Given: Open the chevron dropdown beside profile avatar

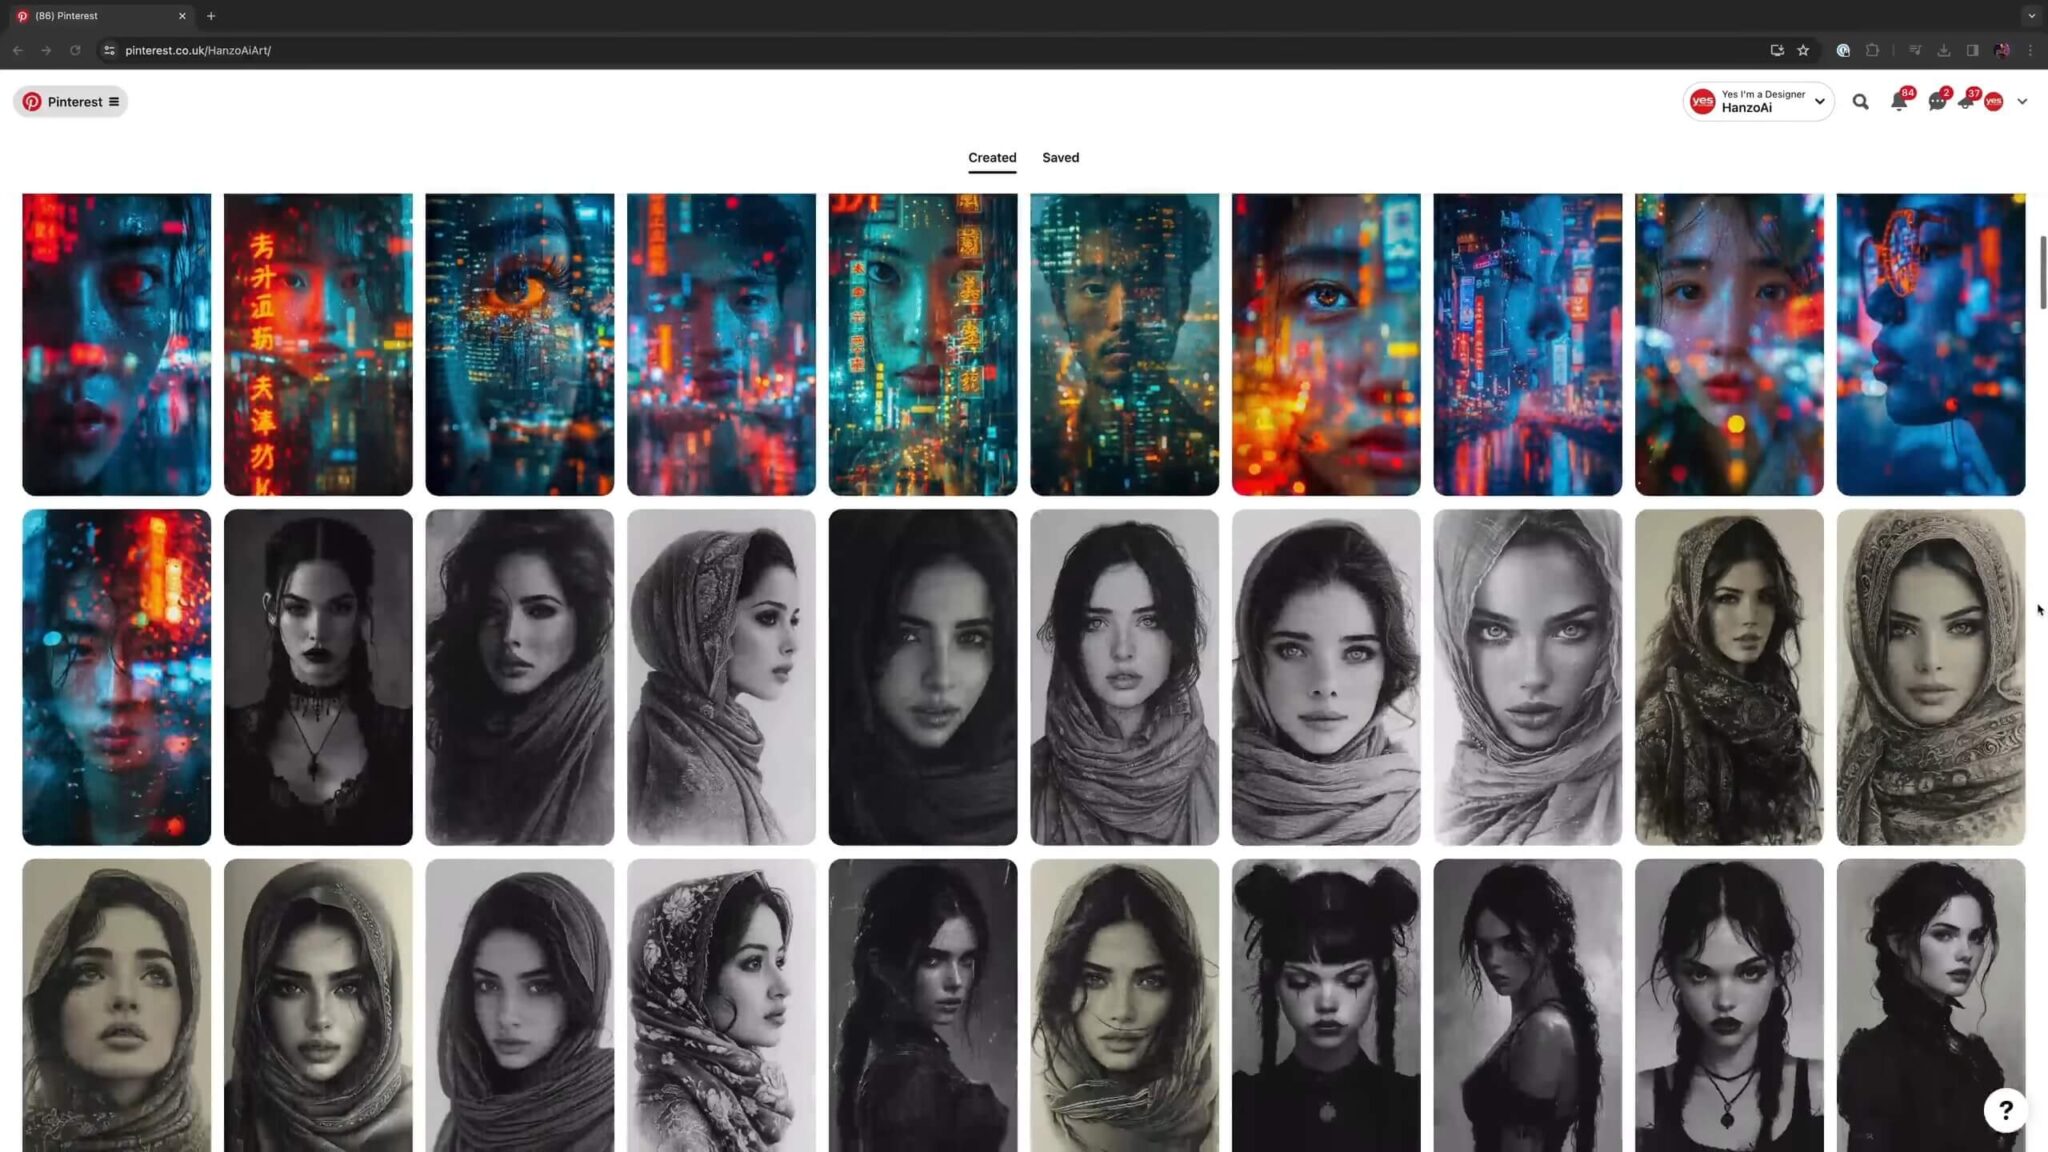Looking at the screenshot, I should [x=2023, y=101].
